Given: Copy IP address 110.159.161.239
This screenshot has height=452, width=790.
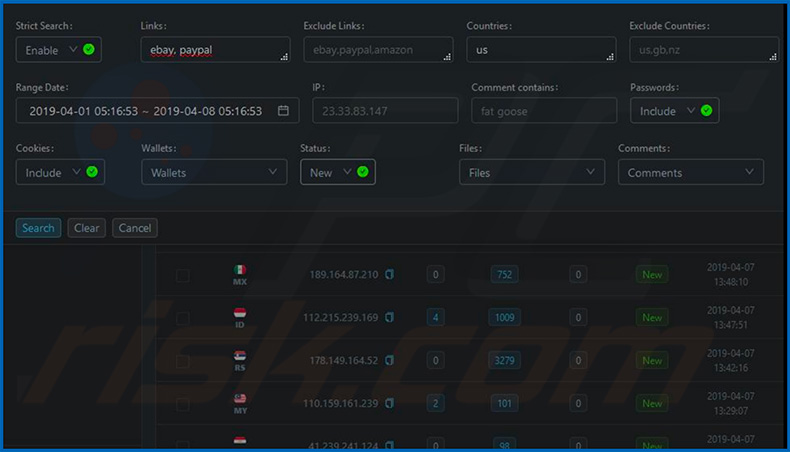Looking at the screenshot, I should pyautogui.click(x=390, y=404).
